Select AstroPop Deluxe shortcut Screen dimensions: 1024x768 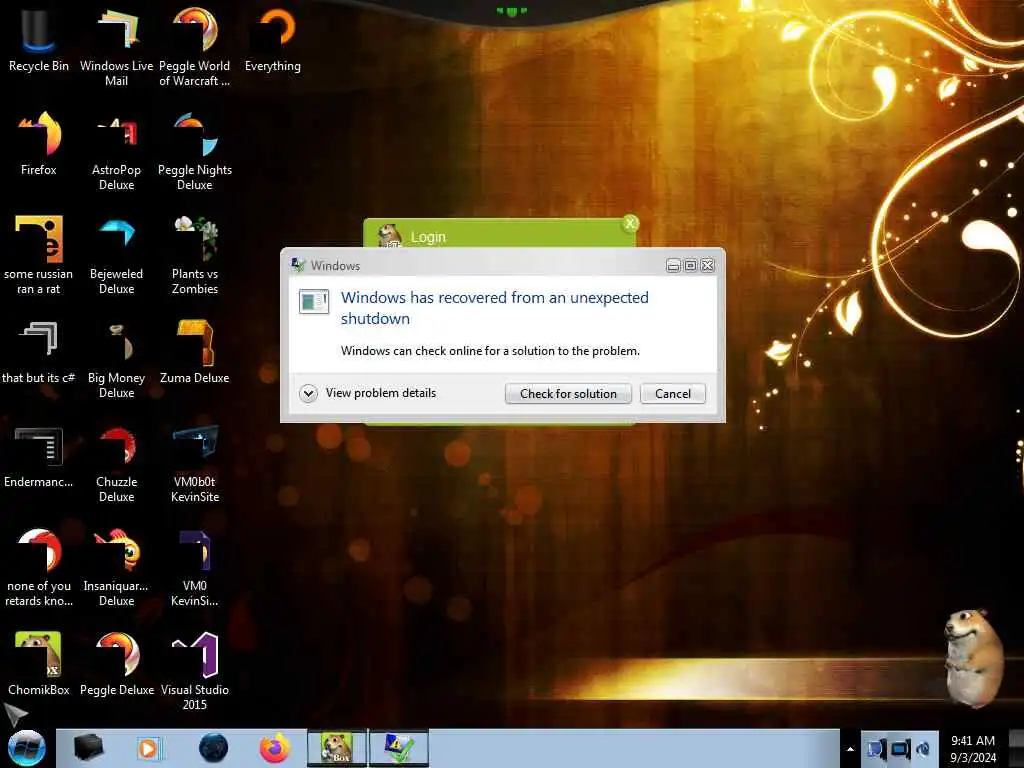click(x=116, y=152)
